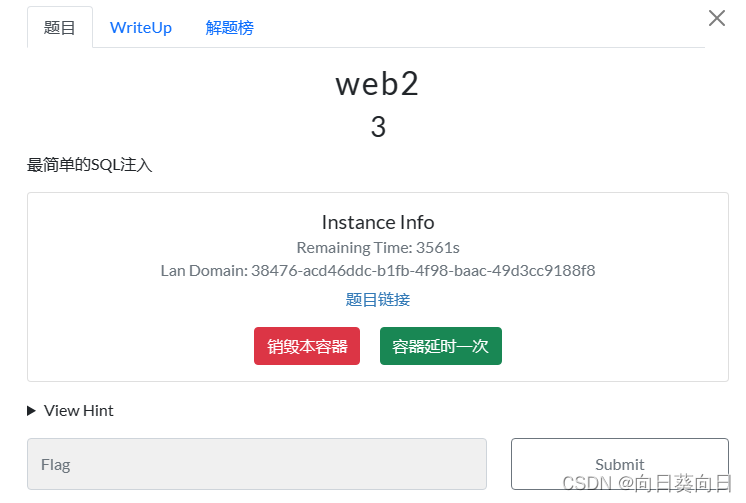746x503 pixels.
Task: Switch to the 题目 tab
Action: (x=59, y=28)
